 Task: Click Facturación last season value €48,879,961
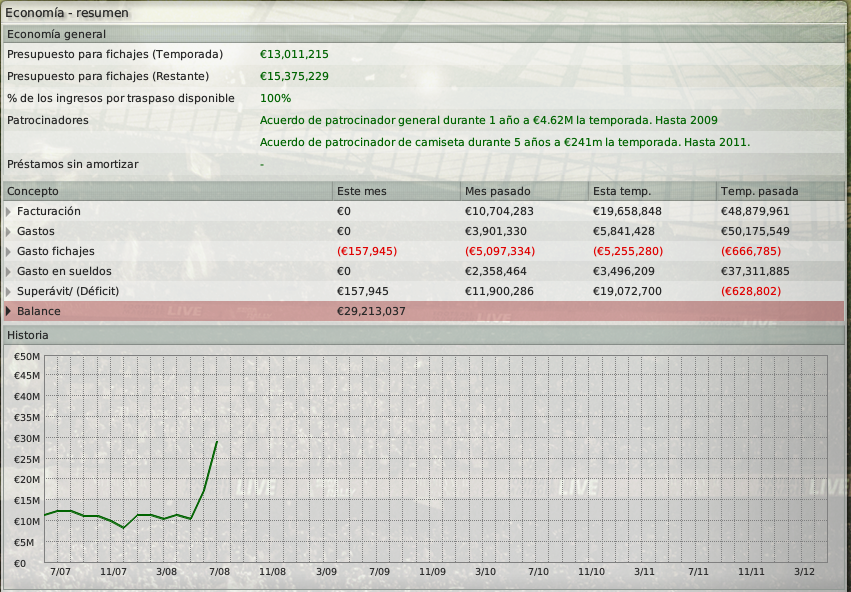[x=755, y=212]
